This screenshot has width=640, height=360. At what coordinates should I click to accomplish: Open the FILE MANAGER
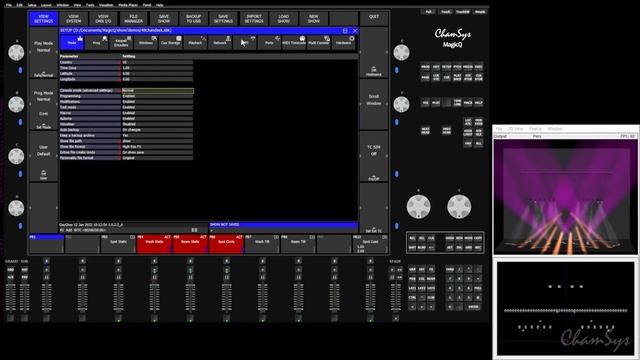133,19
